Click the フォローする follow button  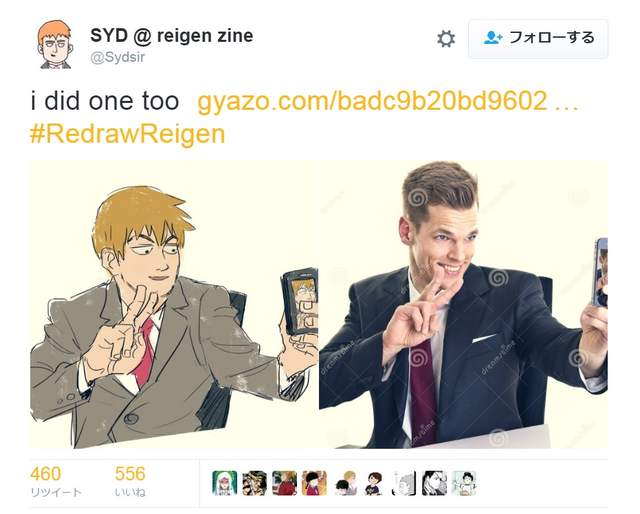538,39
